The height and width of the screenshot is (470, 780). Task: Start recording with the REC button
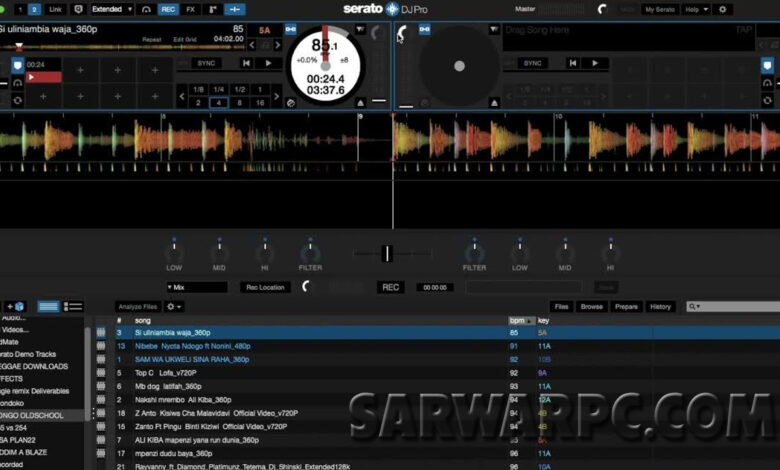point(390,287)
